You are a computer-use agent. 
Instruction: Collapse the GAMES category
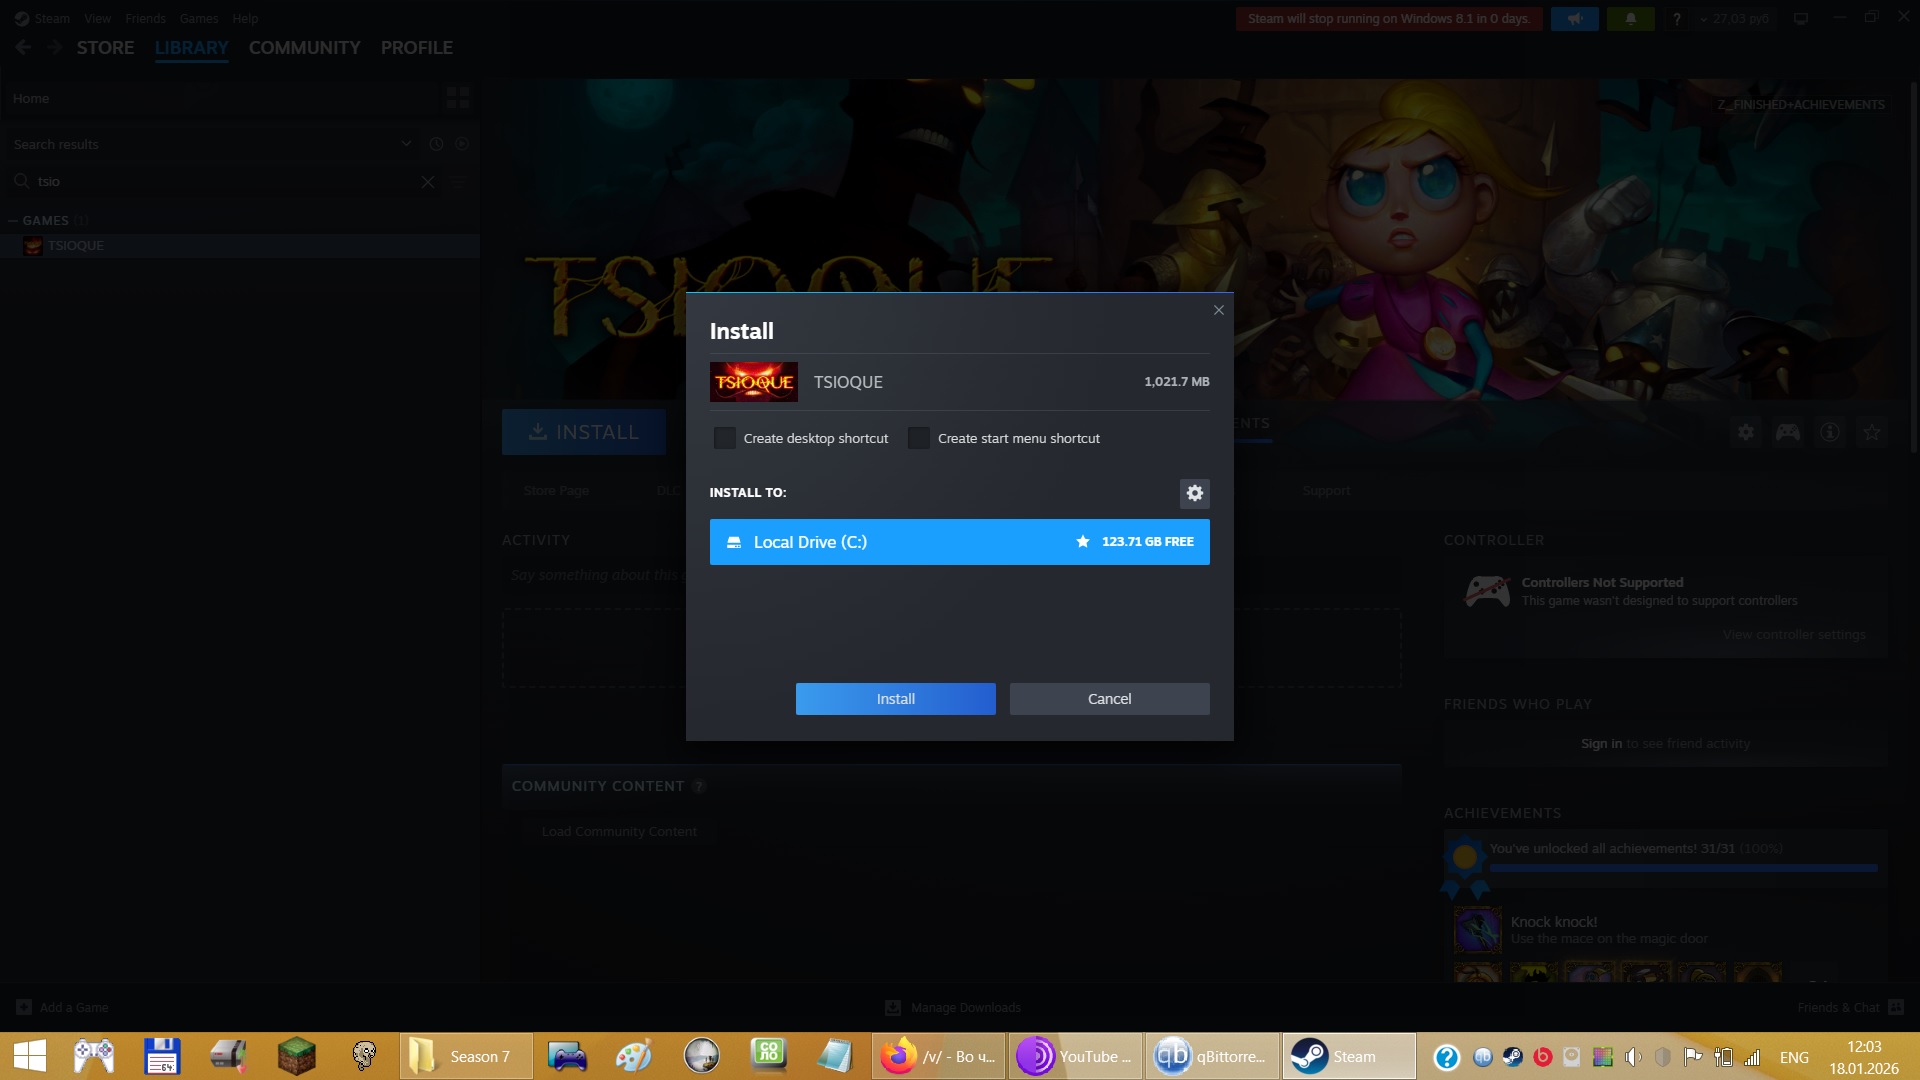pyautogui.click(x=14, y=221)
